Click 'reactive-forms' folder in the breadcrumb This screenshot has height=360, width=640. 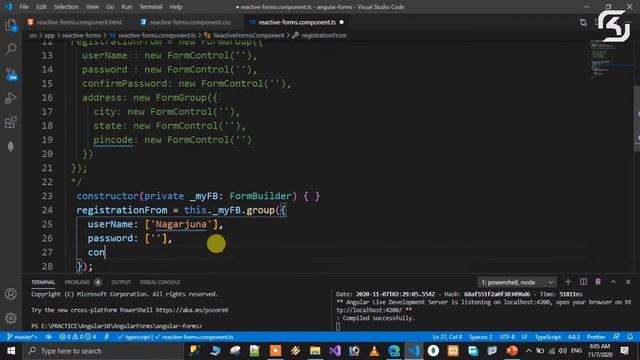coord(81,36)
